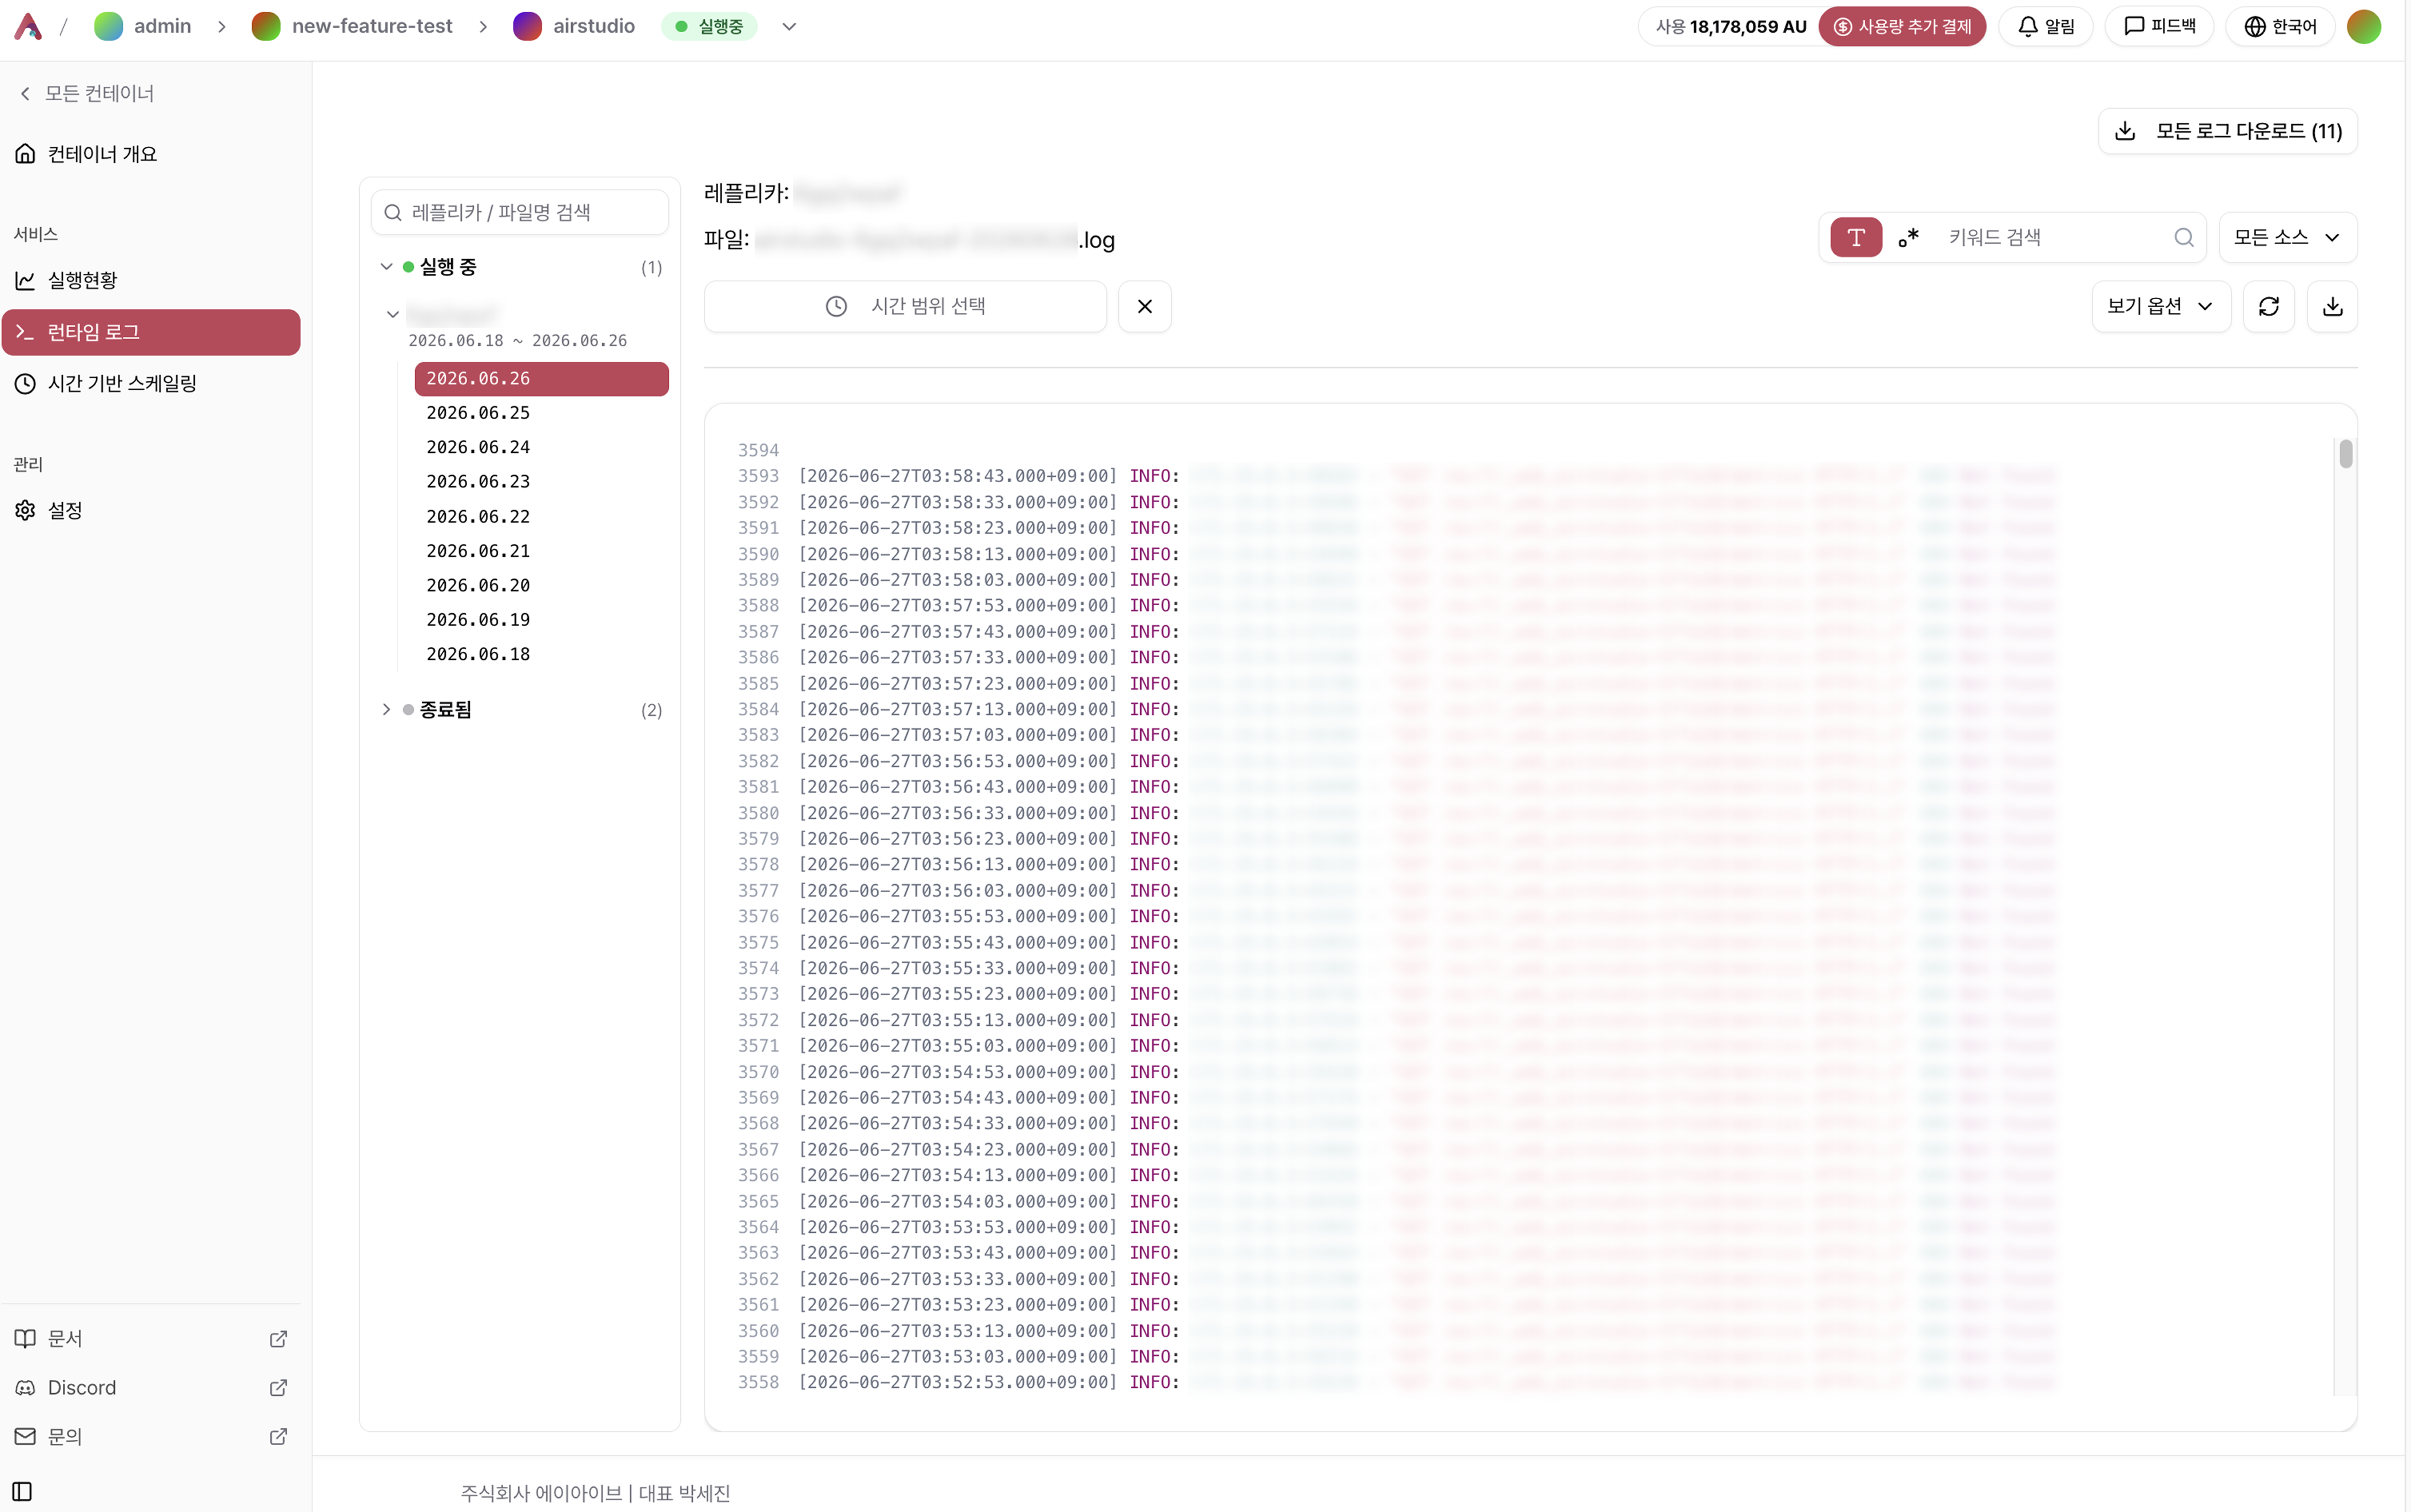Collapse the 실행 중 group
Viewport: 2411px width, 1512px height.
(x=386, y=267)
